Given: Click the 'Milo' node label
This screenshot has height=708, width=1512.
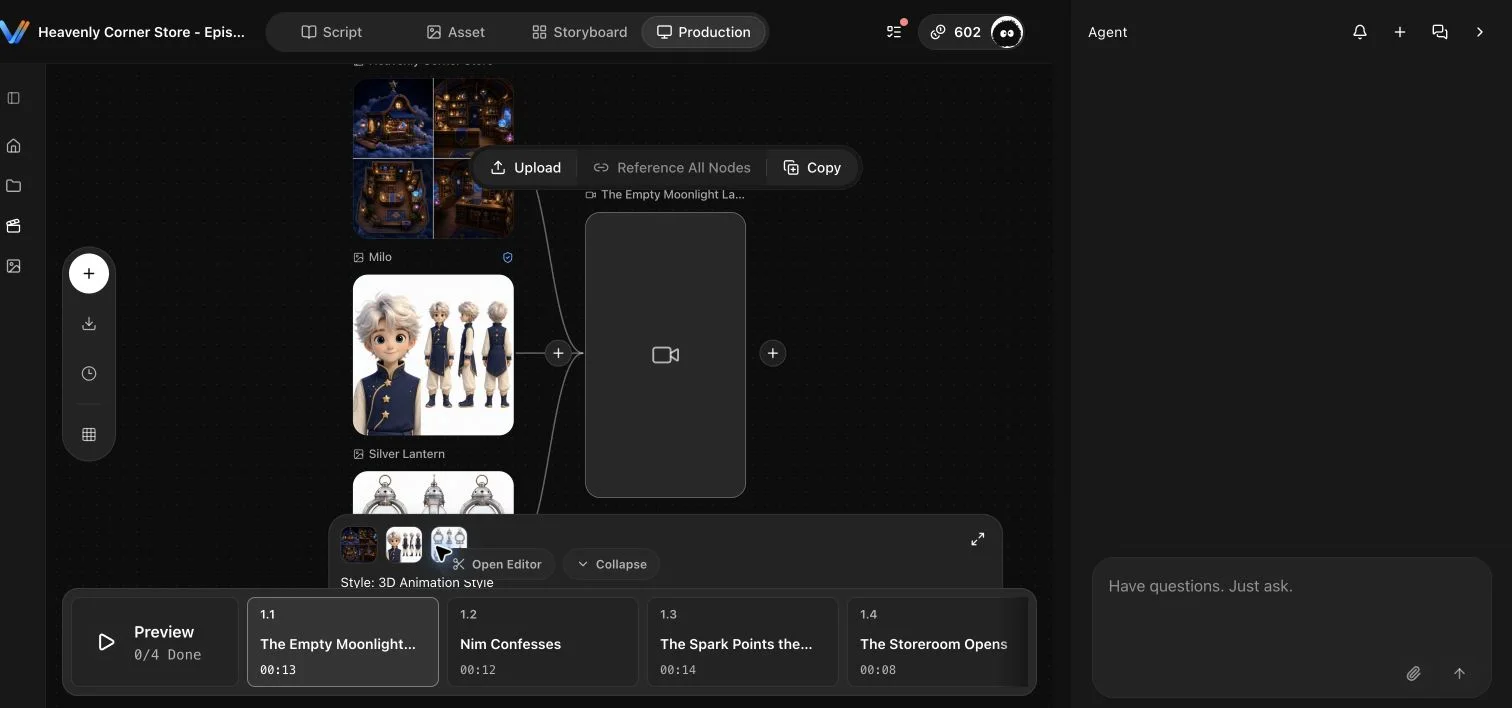Looking at the screenshot, I should (x=380, y=257).
